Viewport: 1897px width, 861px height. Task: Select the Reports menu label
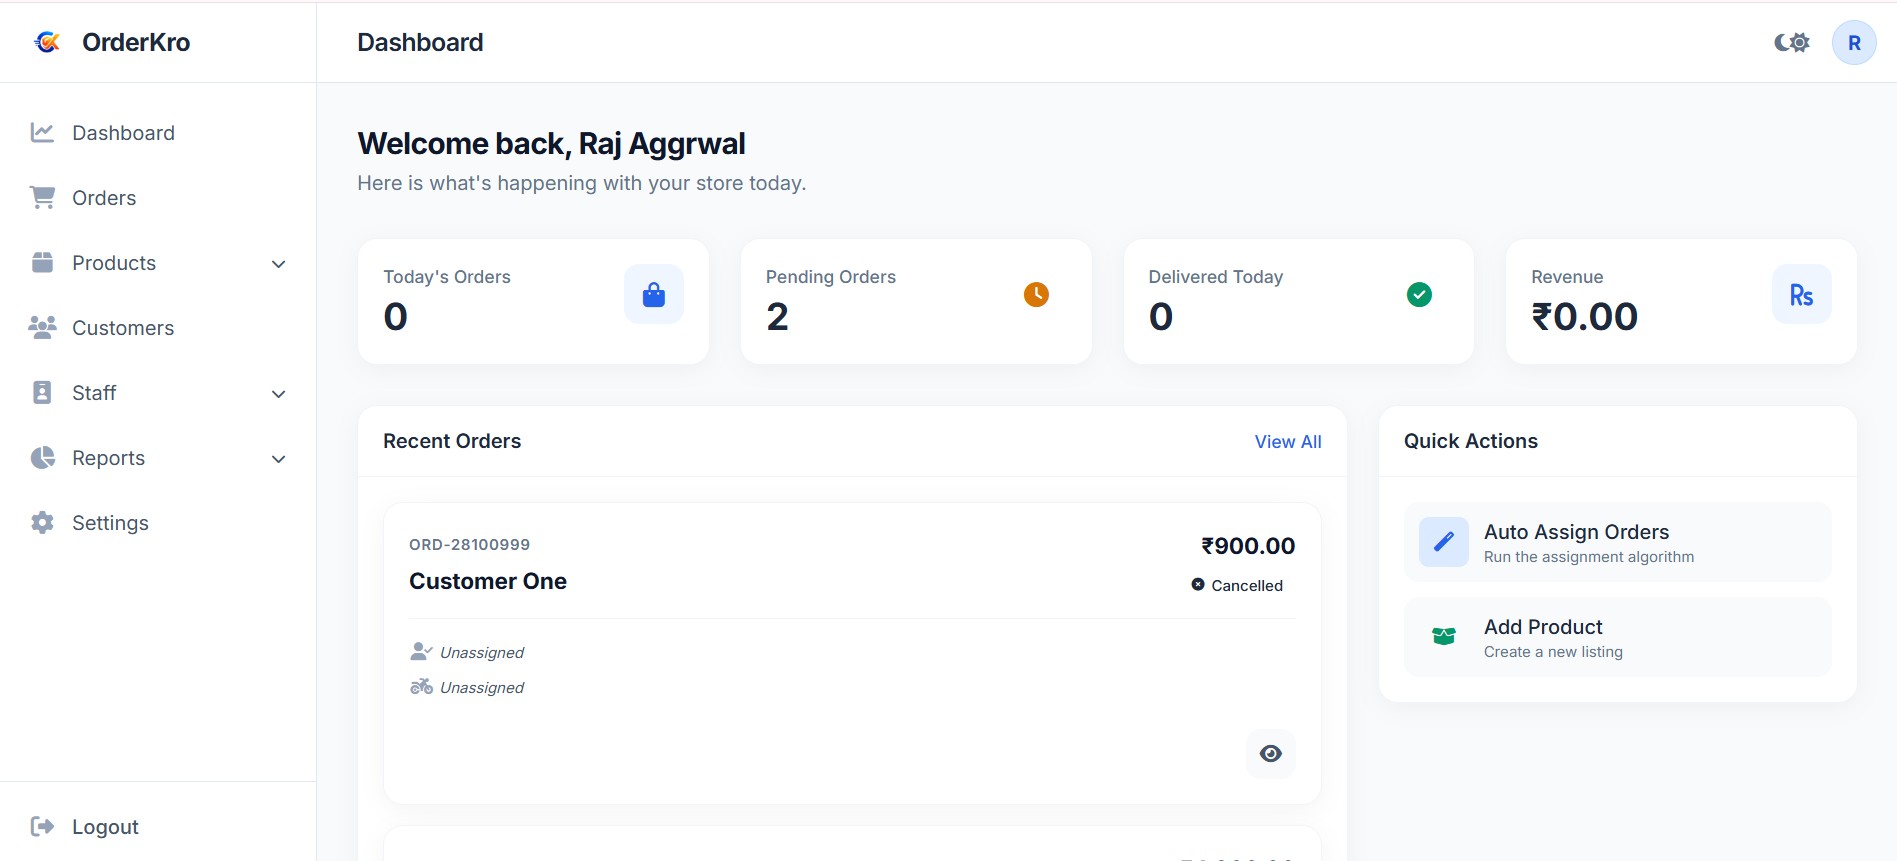[x=108, y=458]
